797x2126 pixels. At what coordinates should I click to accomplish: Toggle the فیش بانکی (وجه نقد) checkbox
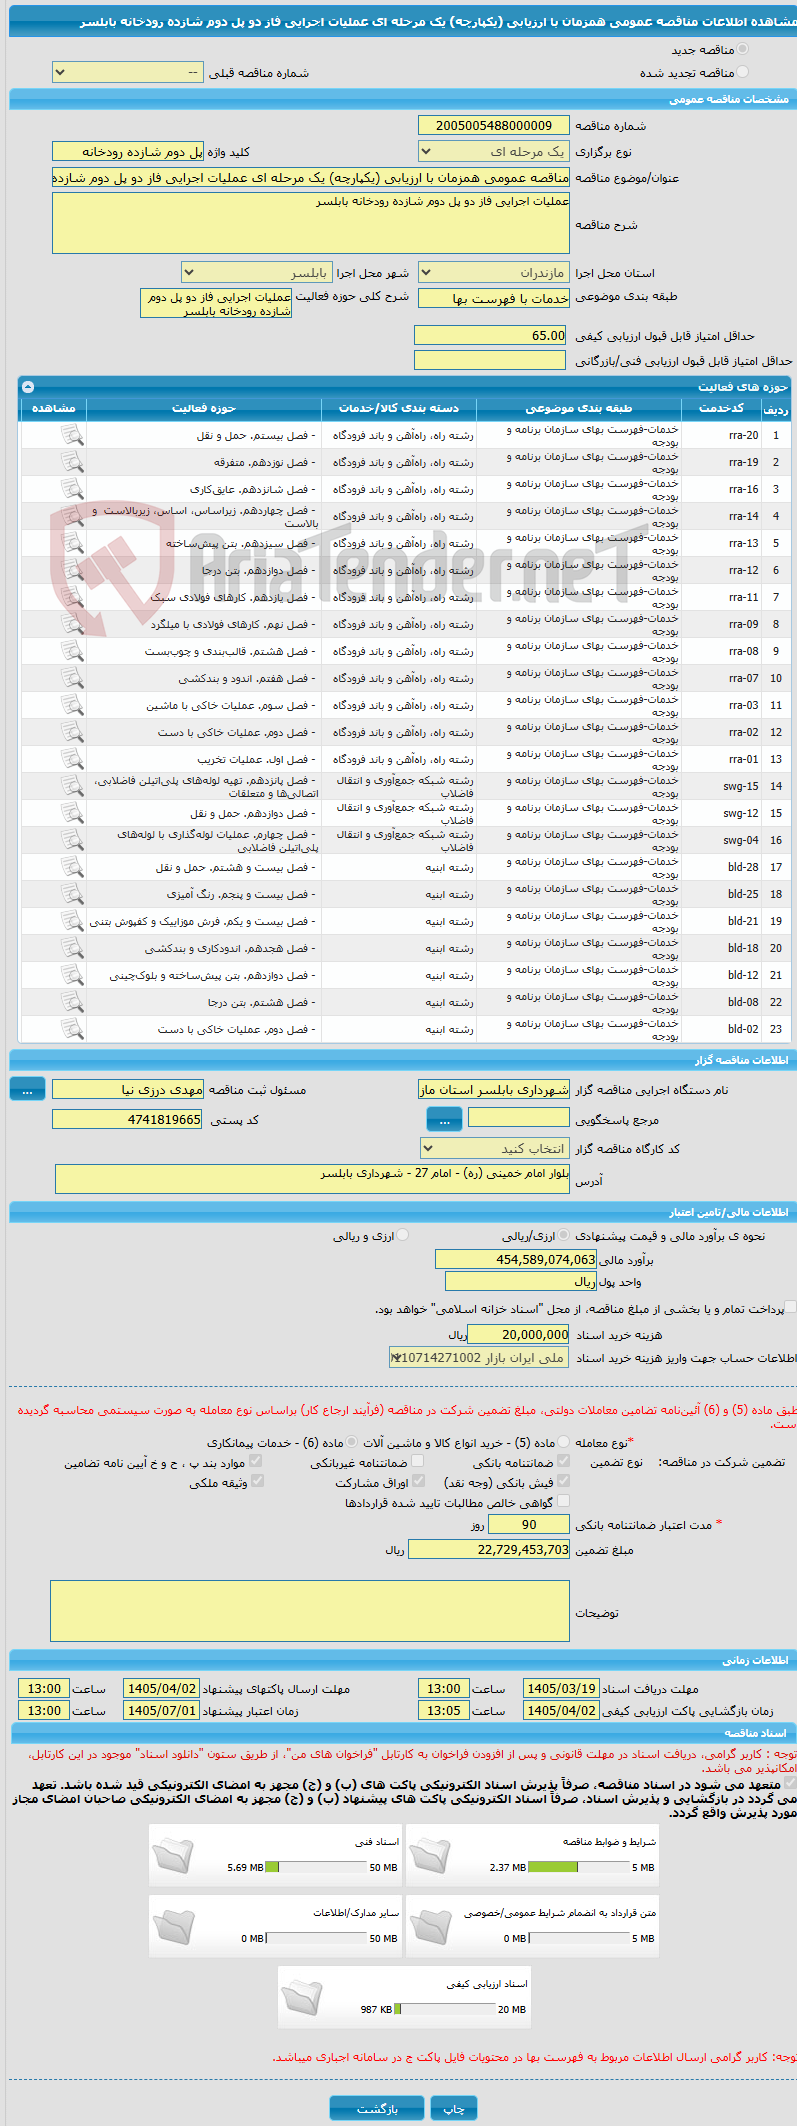click(x=563, y=1482)
